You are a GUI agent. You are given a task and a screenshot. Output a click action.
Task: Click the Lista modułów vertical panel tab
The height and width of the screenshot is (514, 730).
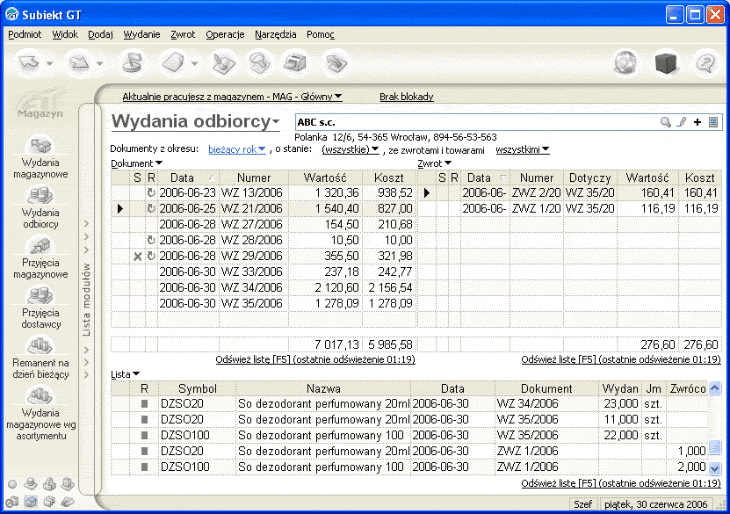click(87, 299)
